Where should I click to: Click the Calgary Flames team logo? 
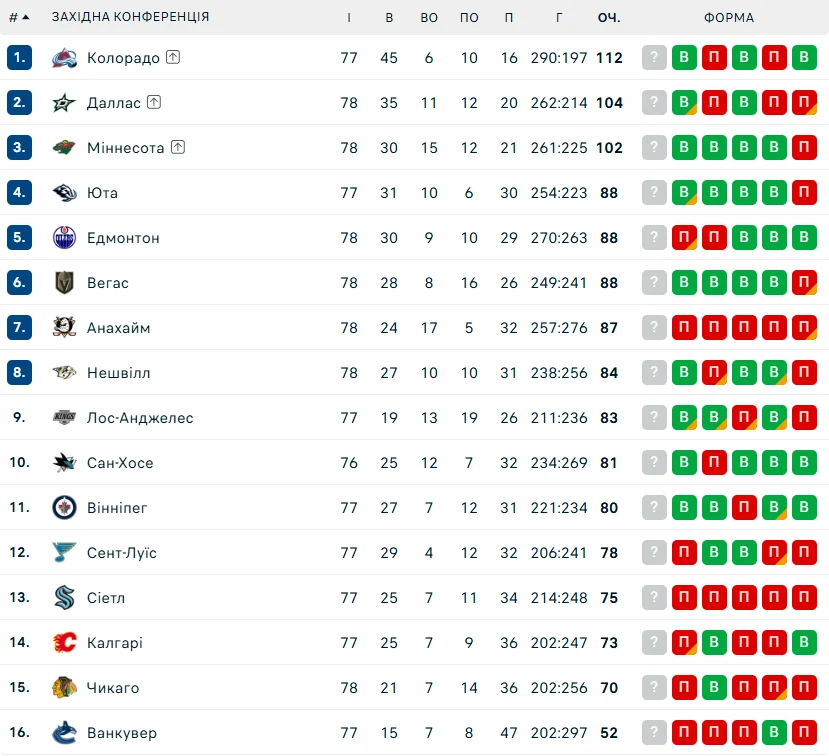[x=64, y=643]
